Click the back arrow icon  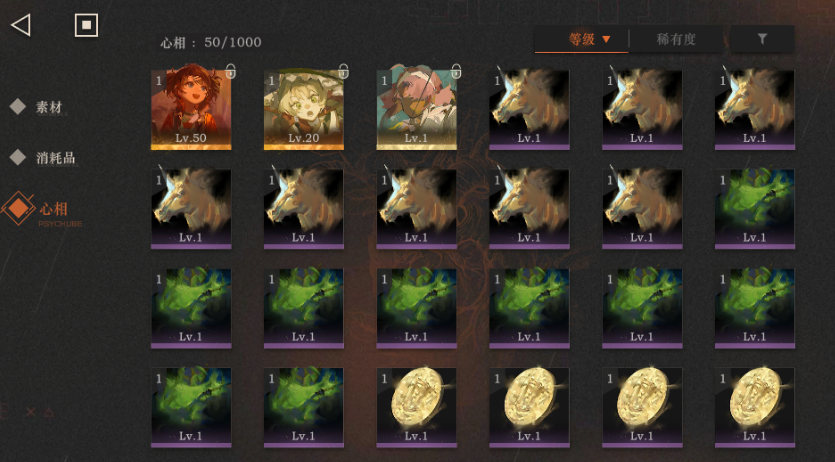21,25
